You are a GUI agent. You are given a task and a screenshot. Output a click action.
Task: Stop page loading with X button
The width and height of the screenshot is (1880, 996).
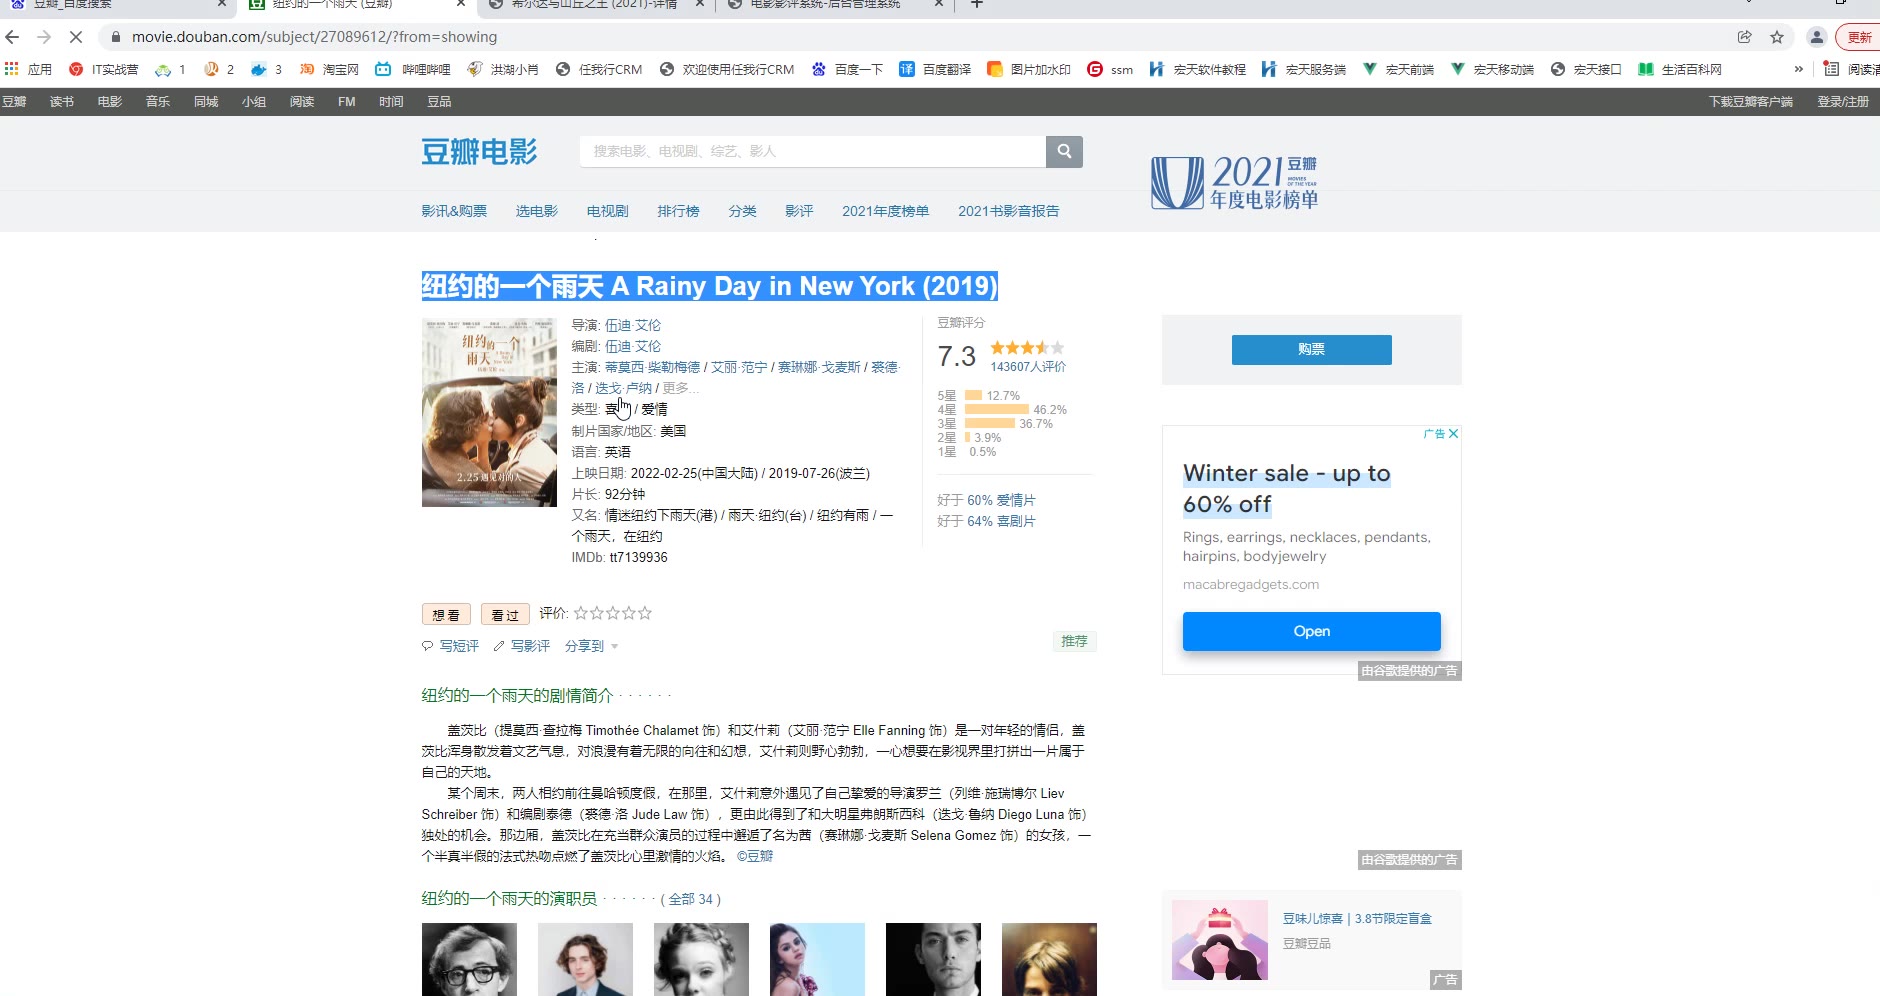point(77,37)
